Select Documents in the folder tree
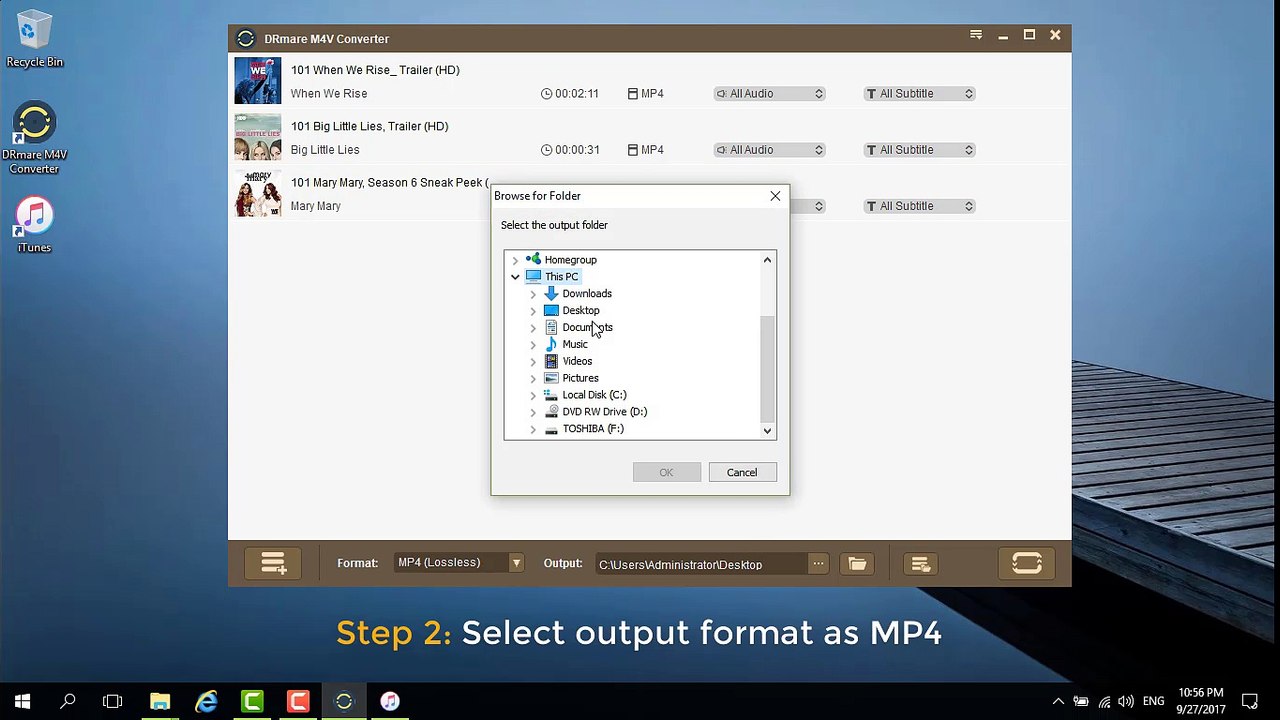Viewport: 1280px width, 720px height. point(587,328)
